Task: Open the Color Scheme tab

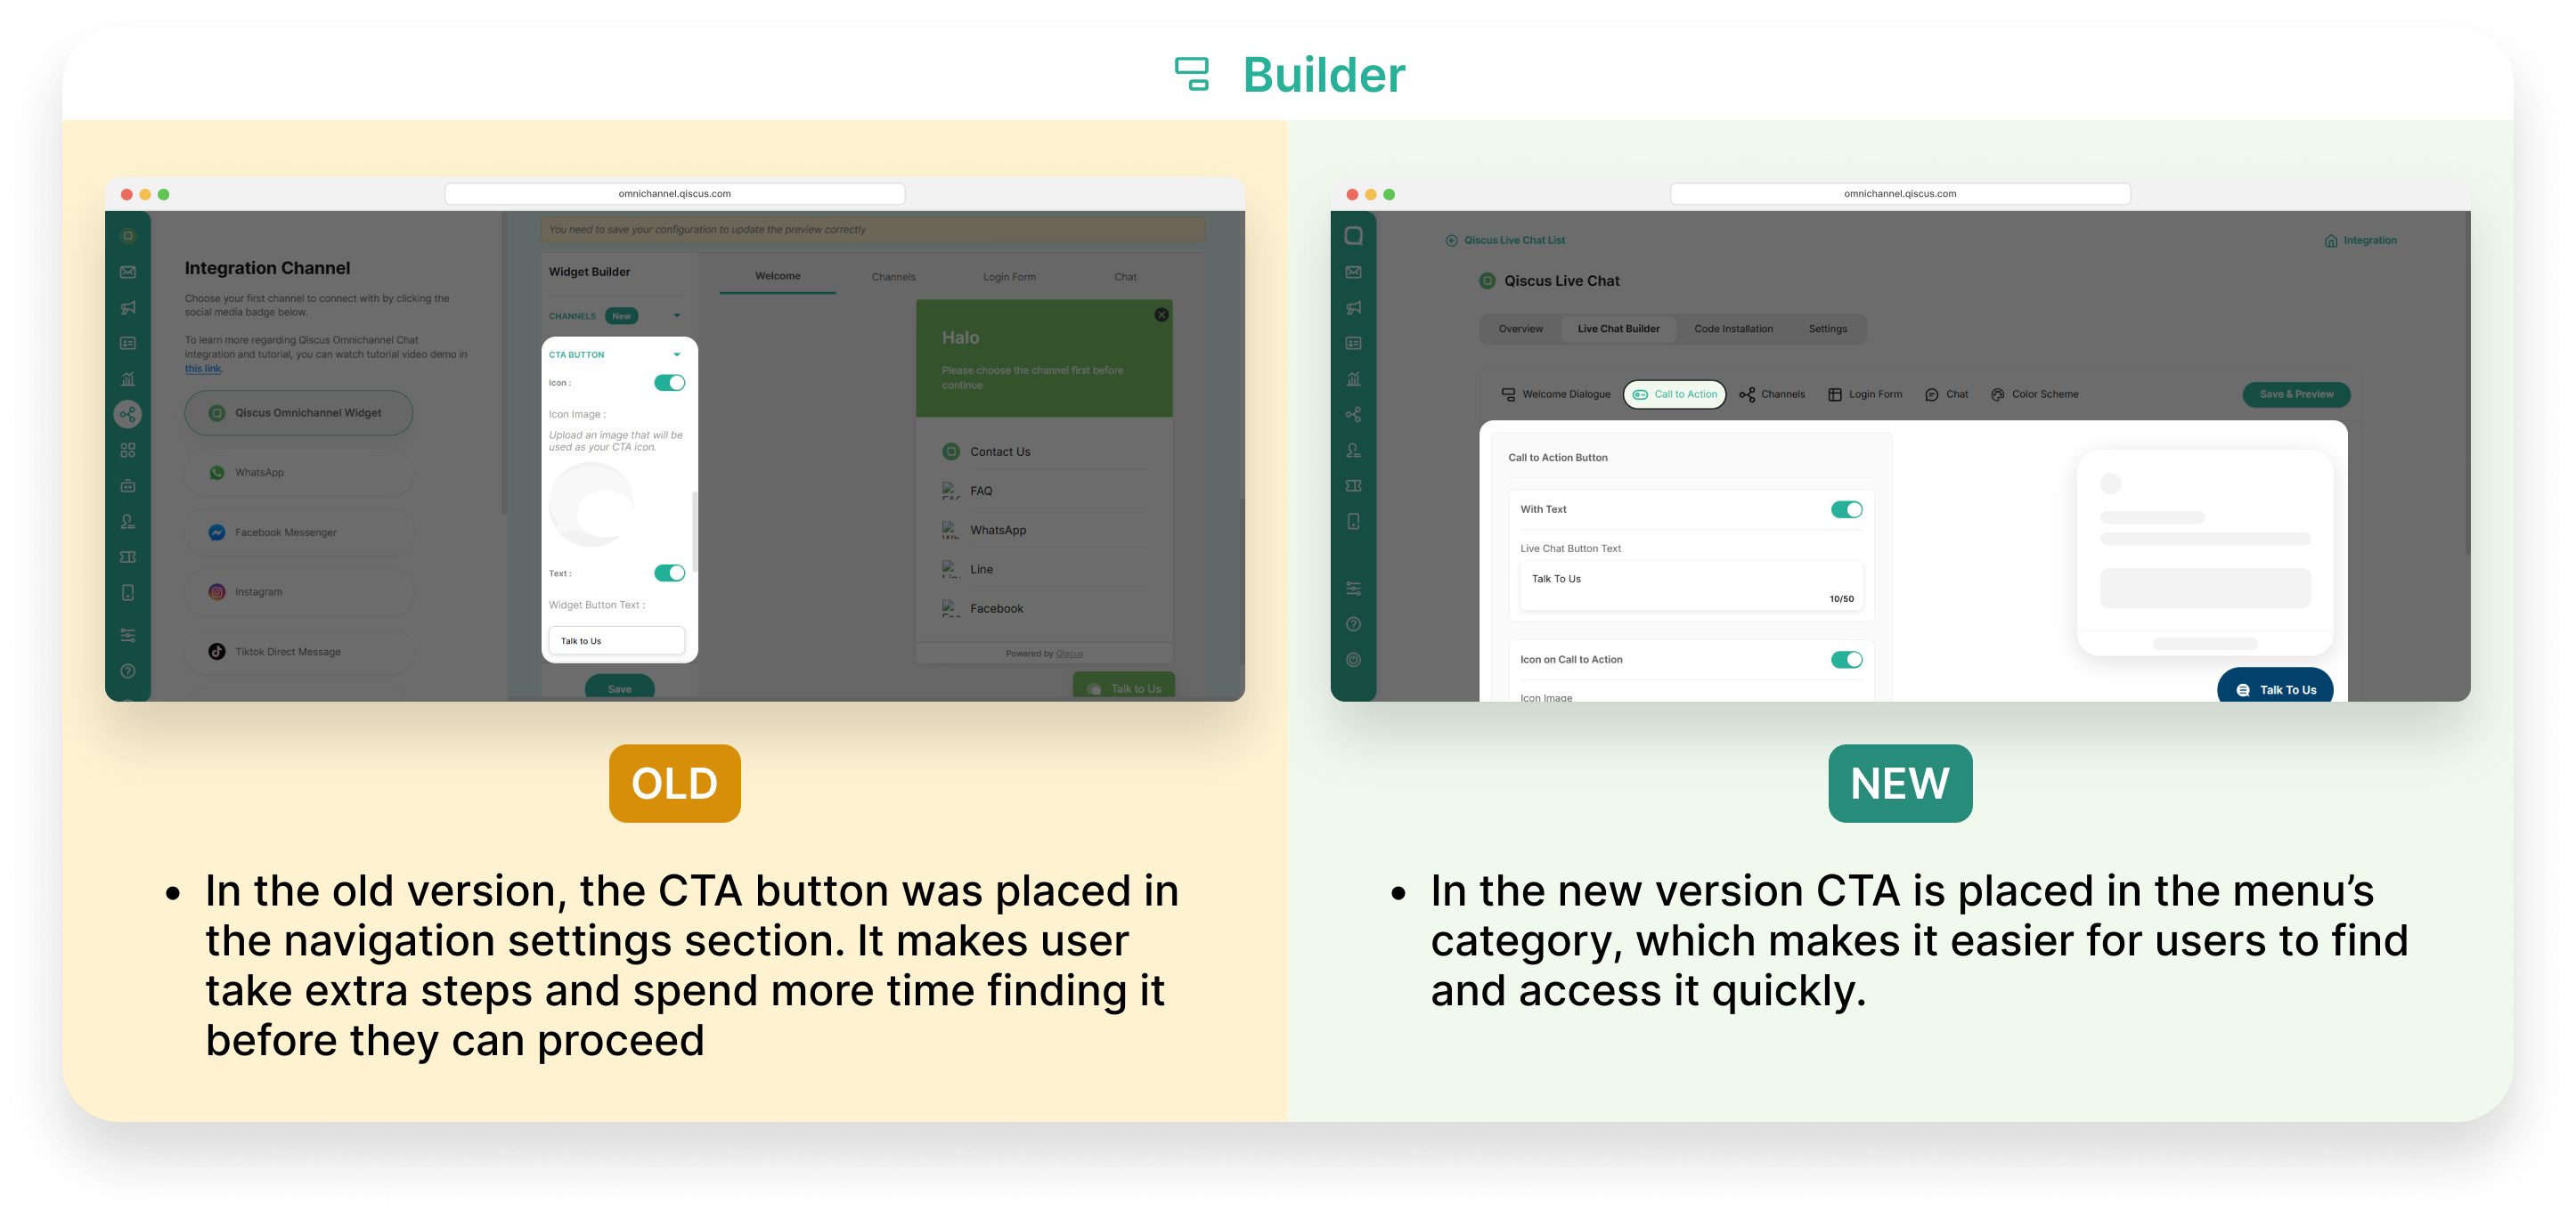Action: (x=2034, y=395)
